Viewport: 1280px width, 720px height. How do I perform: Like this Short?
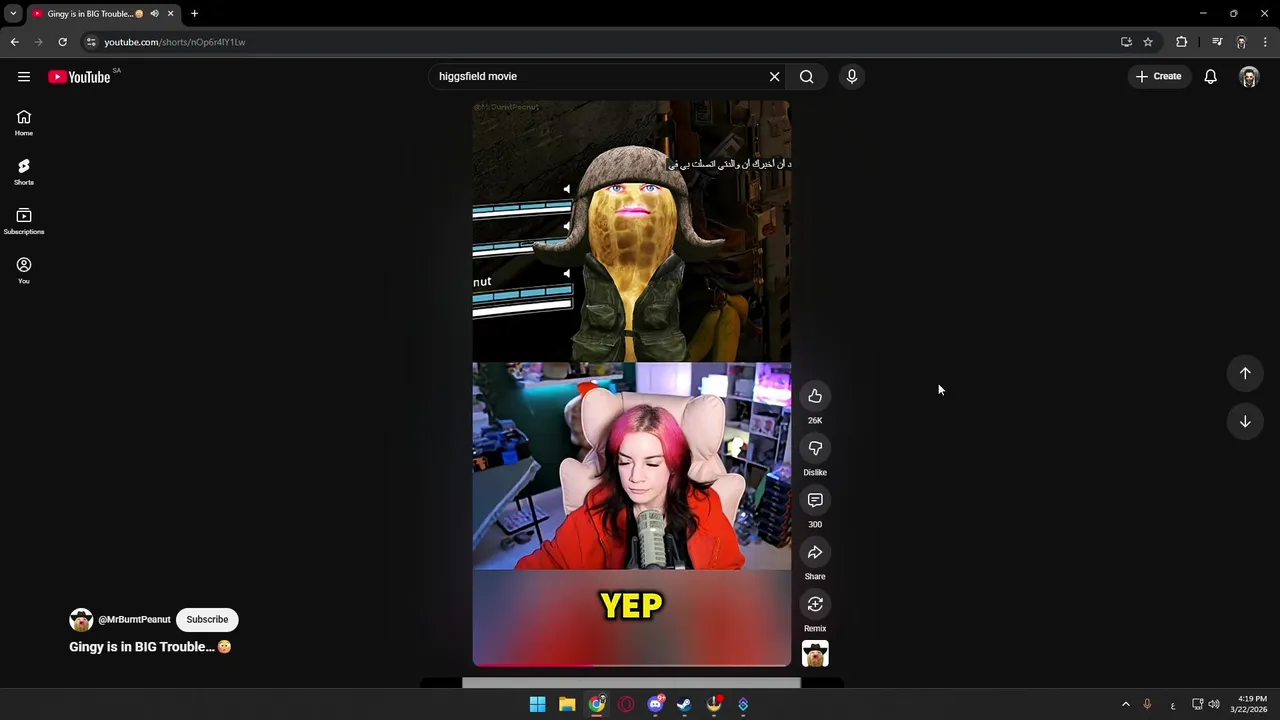pos(815,396)
